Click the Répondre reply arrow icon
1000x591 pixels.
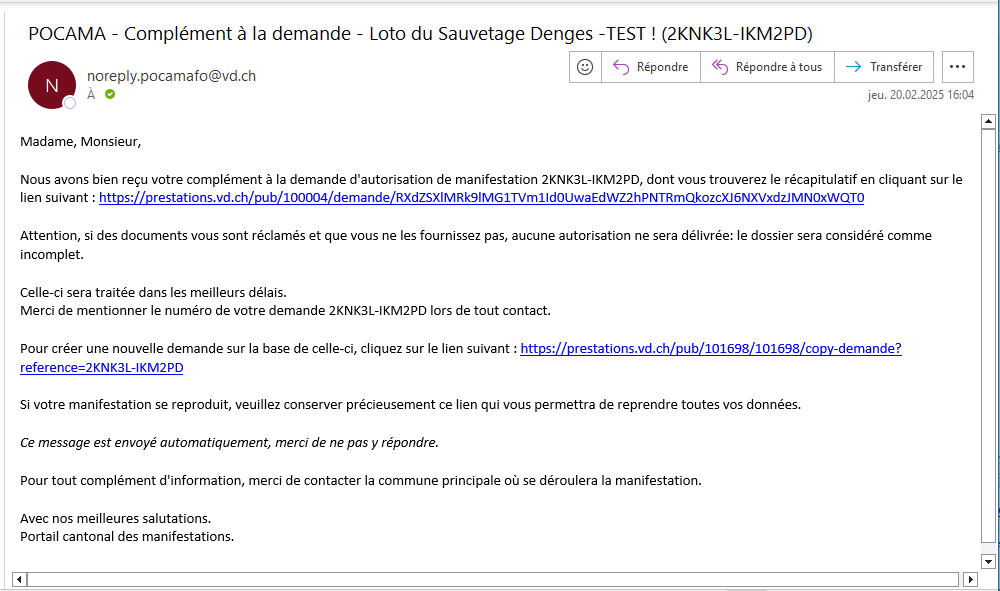pyautogui.click(x=620, y=67)
